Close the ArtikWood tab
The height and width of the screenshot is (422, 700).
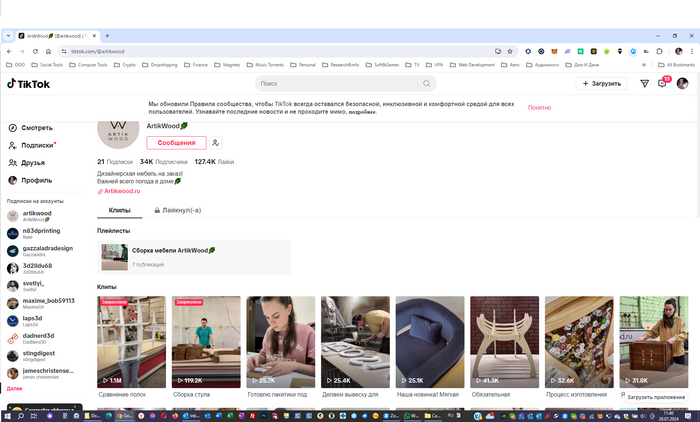[x=94, y=36]
